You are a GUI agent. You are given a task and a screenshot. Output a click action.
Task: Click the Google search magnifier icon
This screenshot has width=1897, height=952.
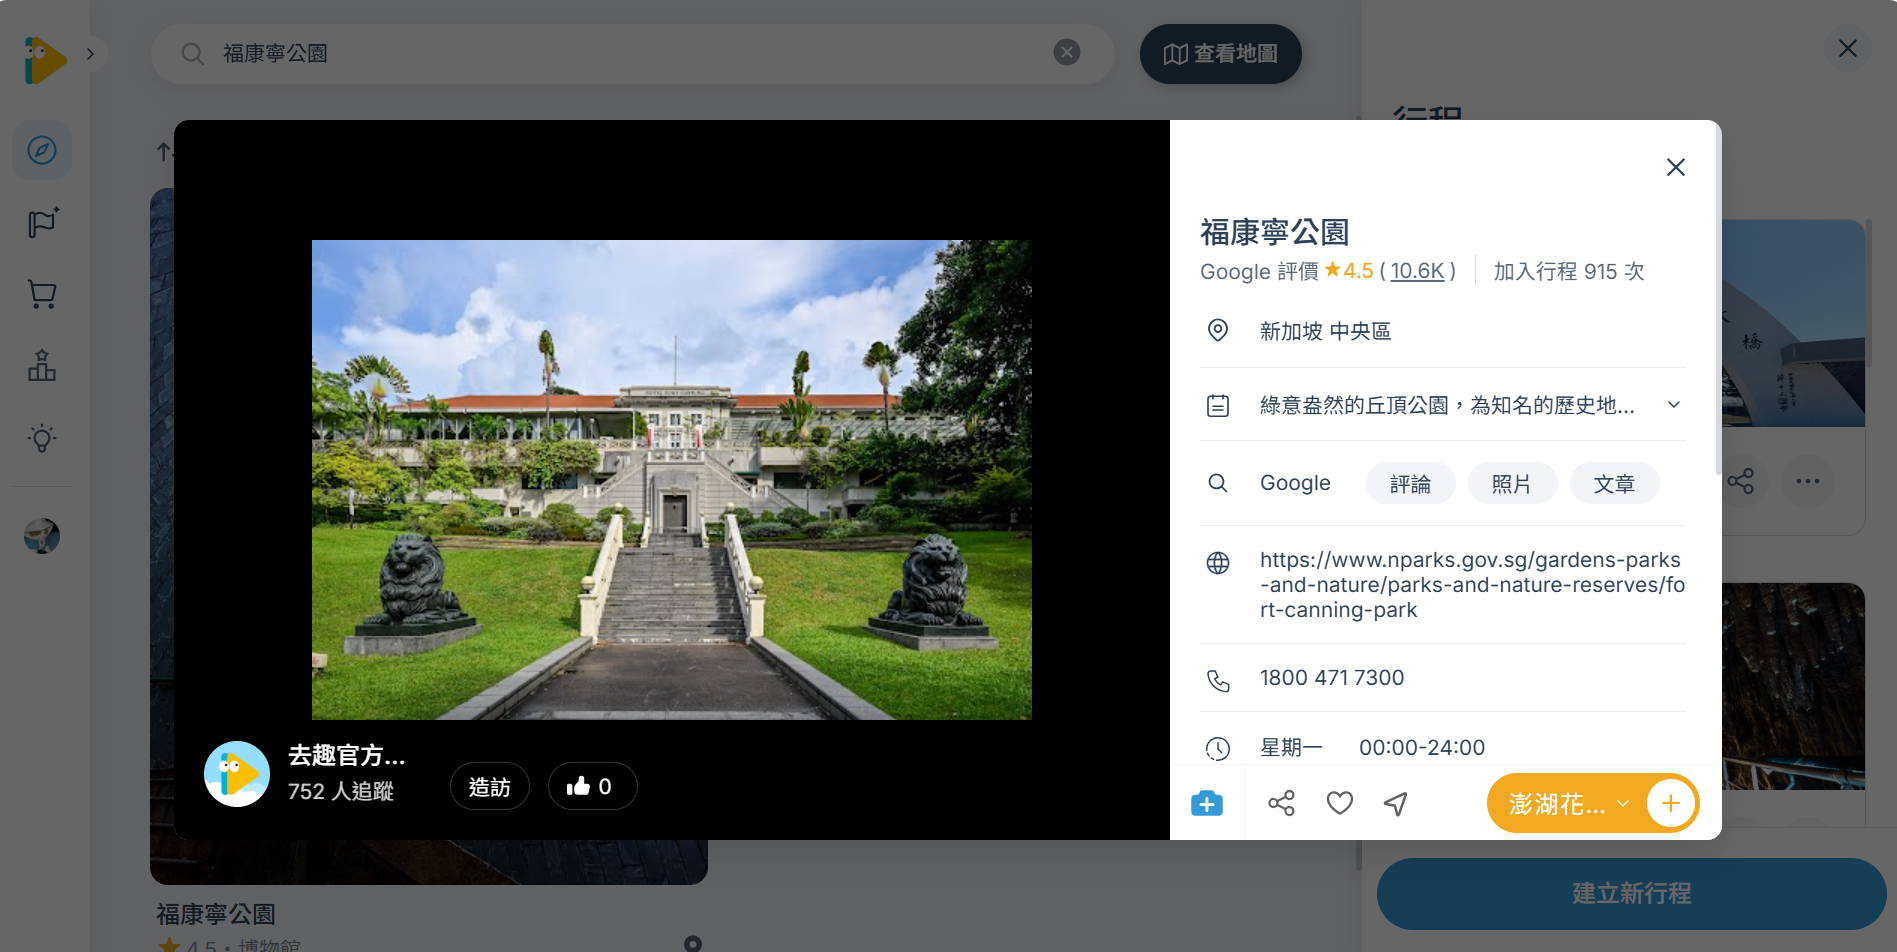(x=1218, y=483)
